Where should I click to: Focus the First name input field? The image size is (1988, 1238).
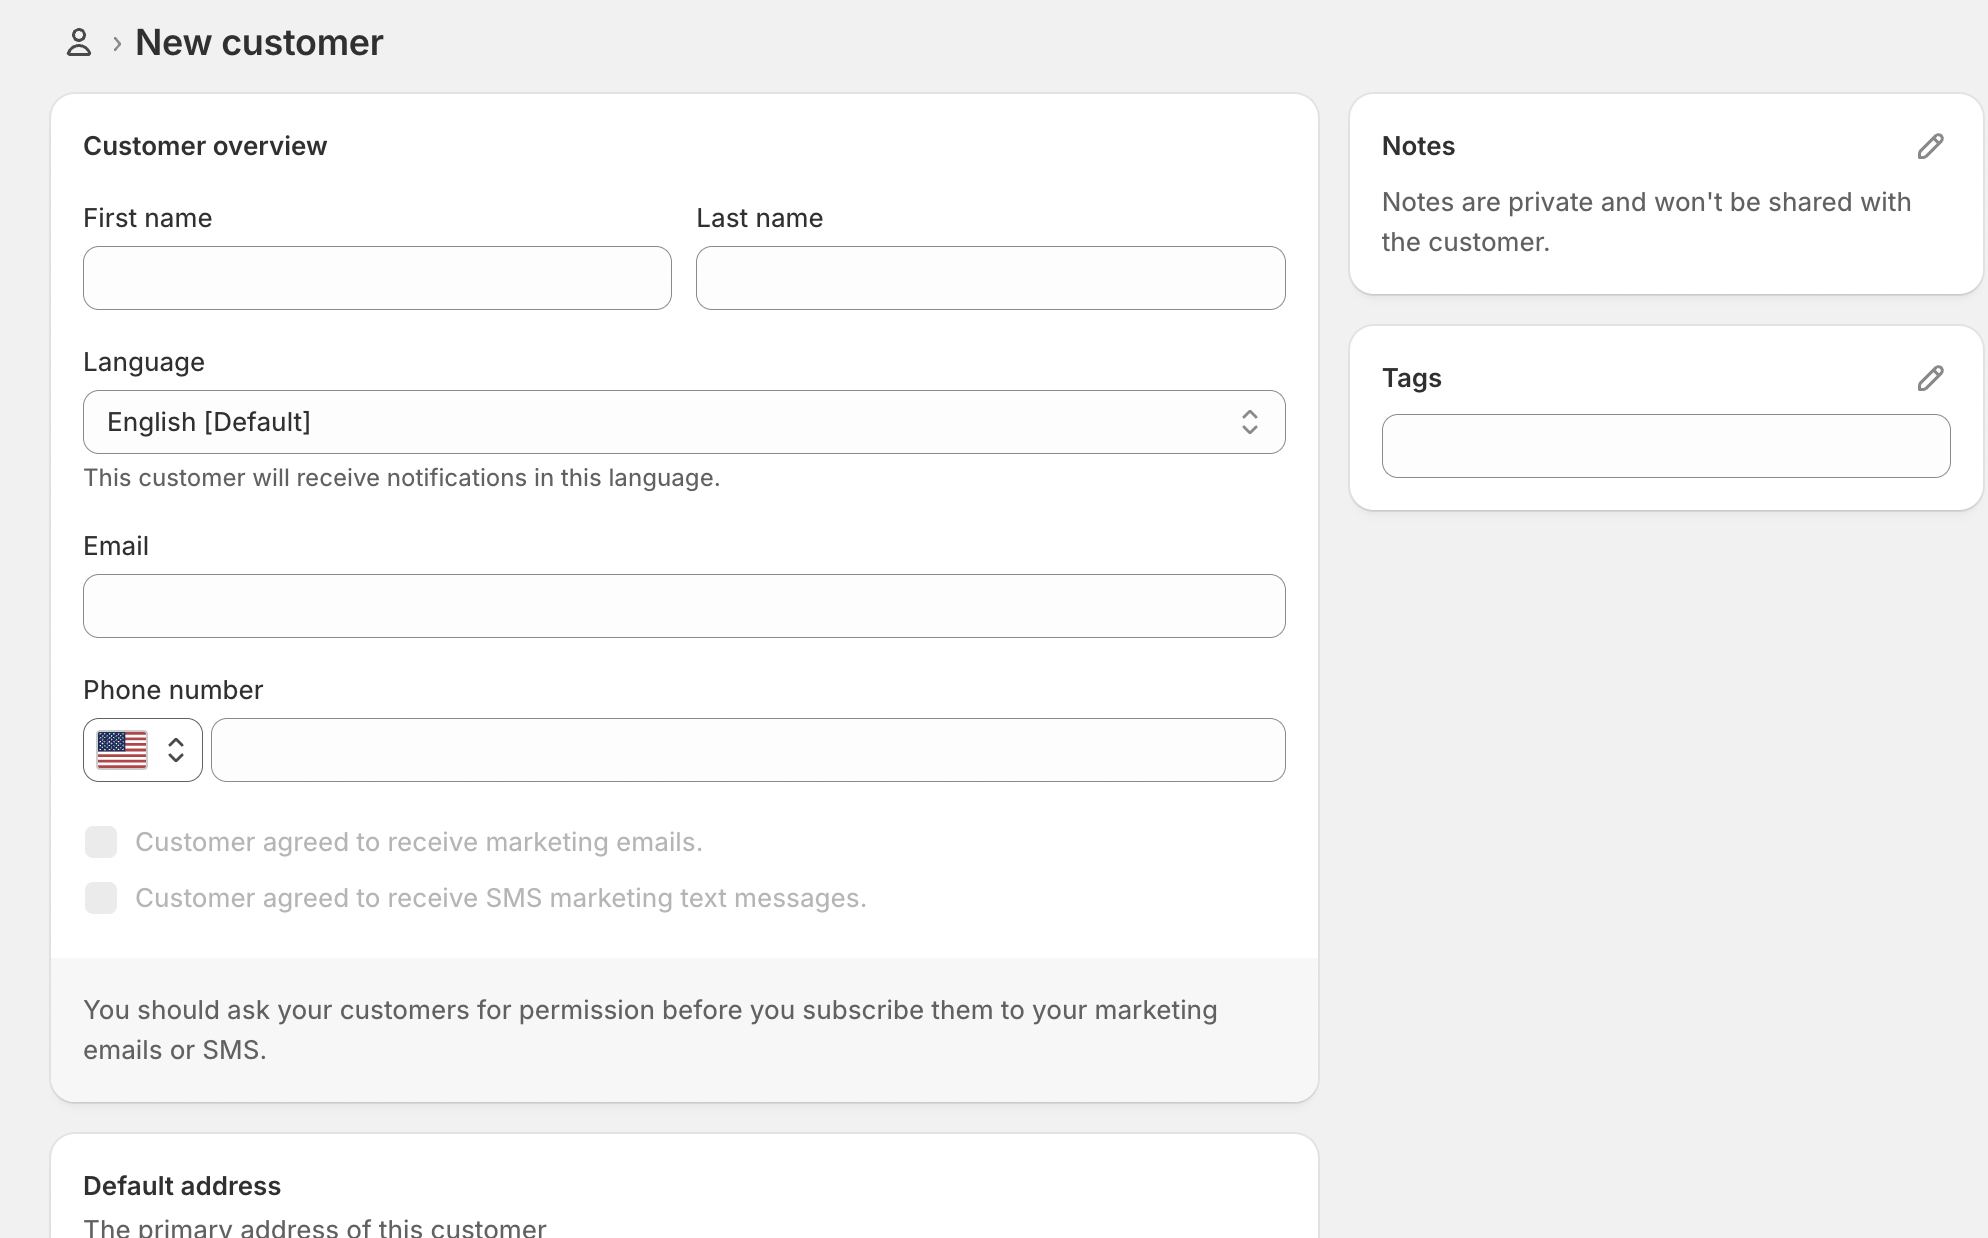pyautogui.click(x=377, y=278)
